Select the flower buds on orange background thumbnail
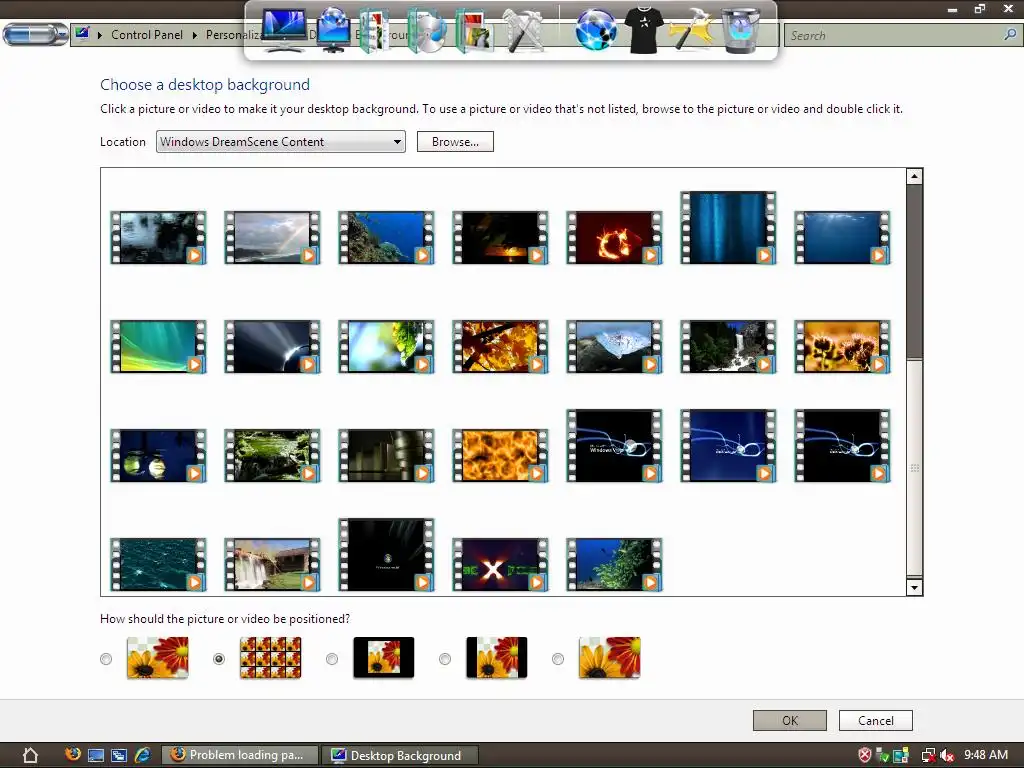Screen dimensions: 1024x768 [x=842, y=346]
